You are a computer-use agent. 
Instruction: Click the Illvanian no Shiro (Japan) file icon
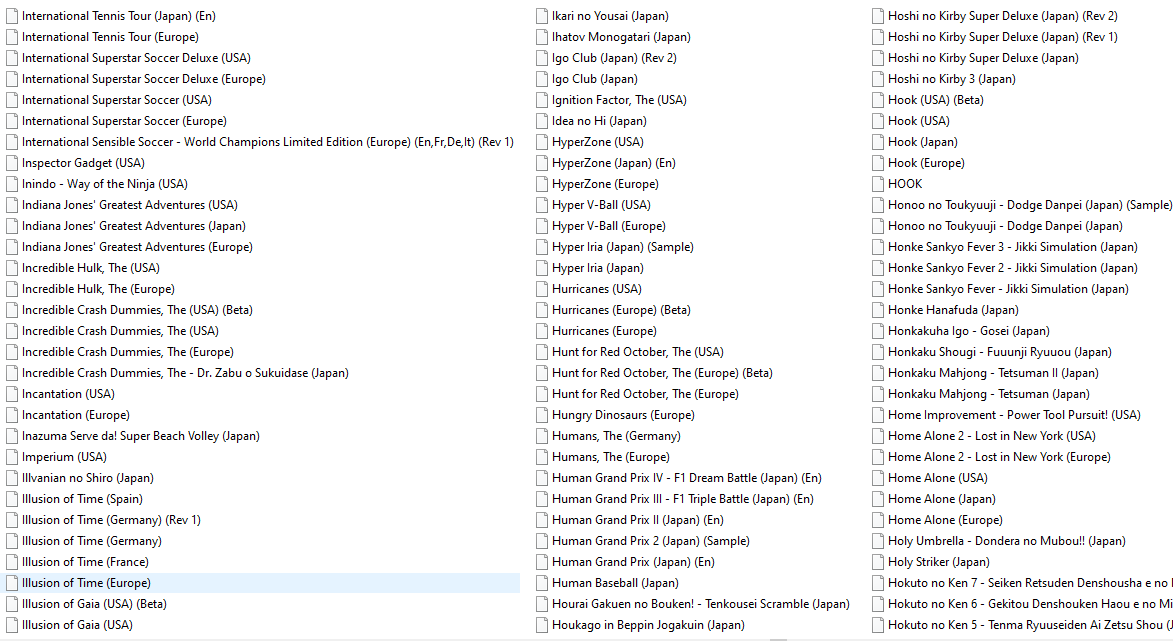click(12, 478)
